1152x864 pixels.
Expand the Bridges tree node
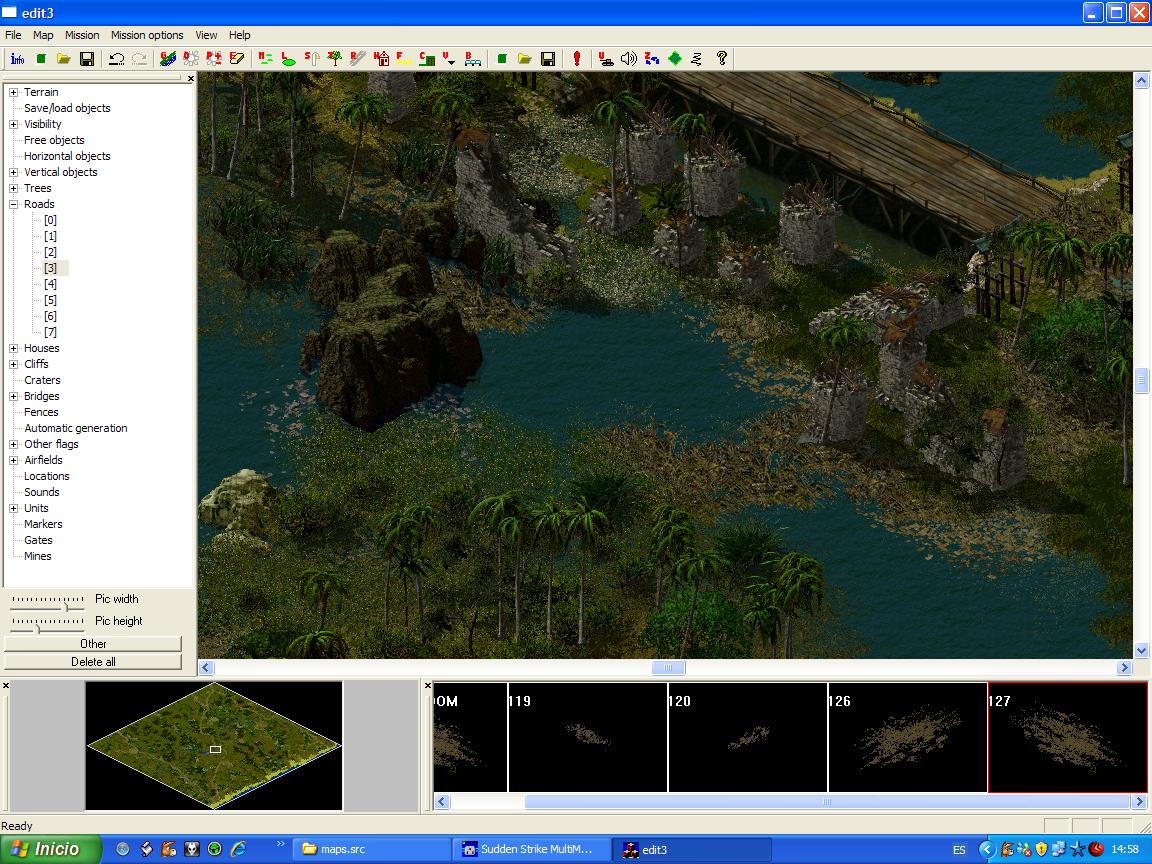13,397
